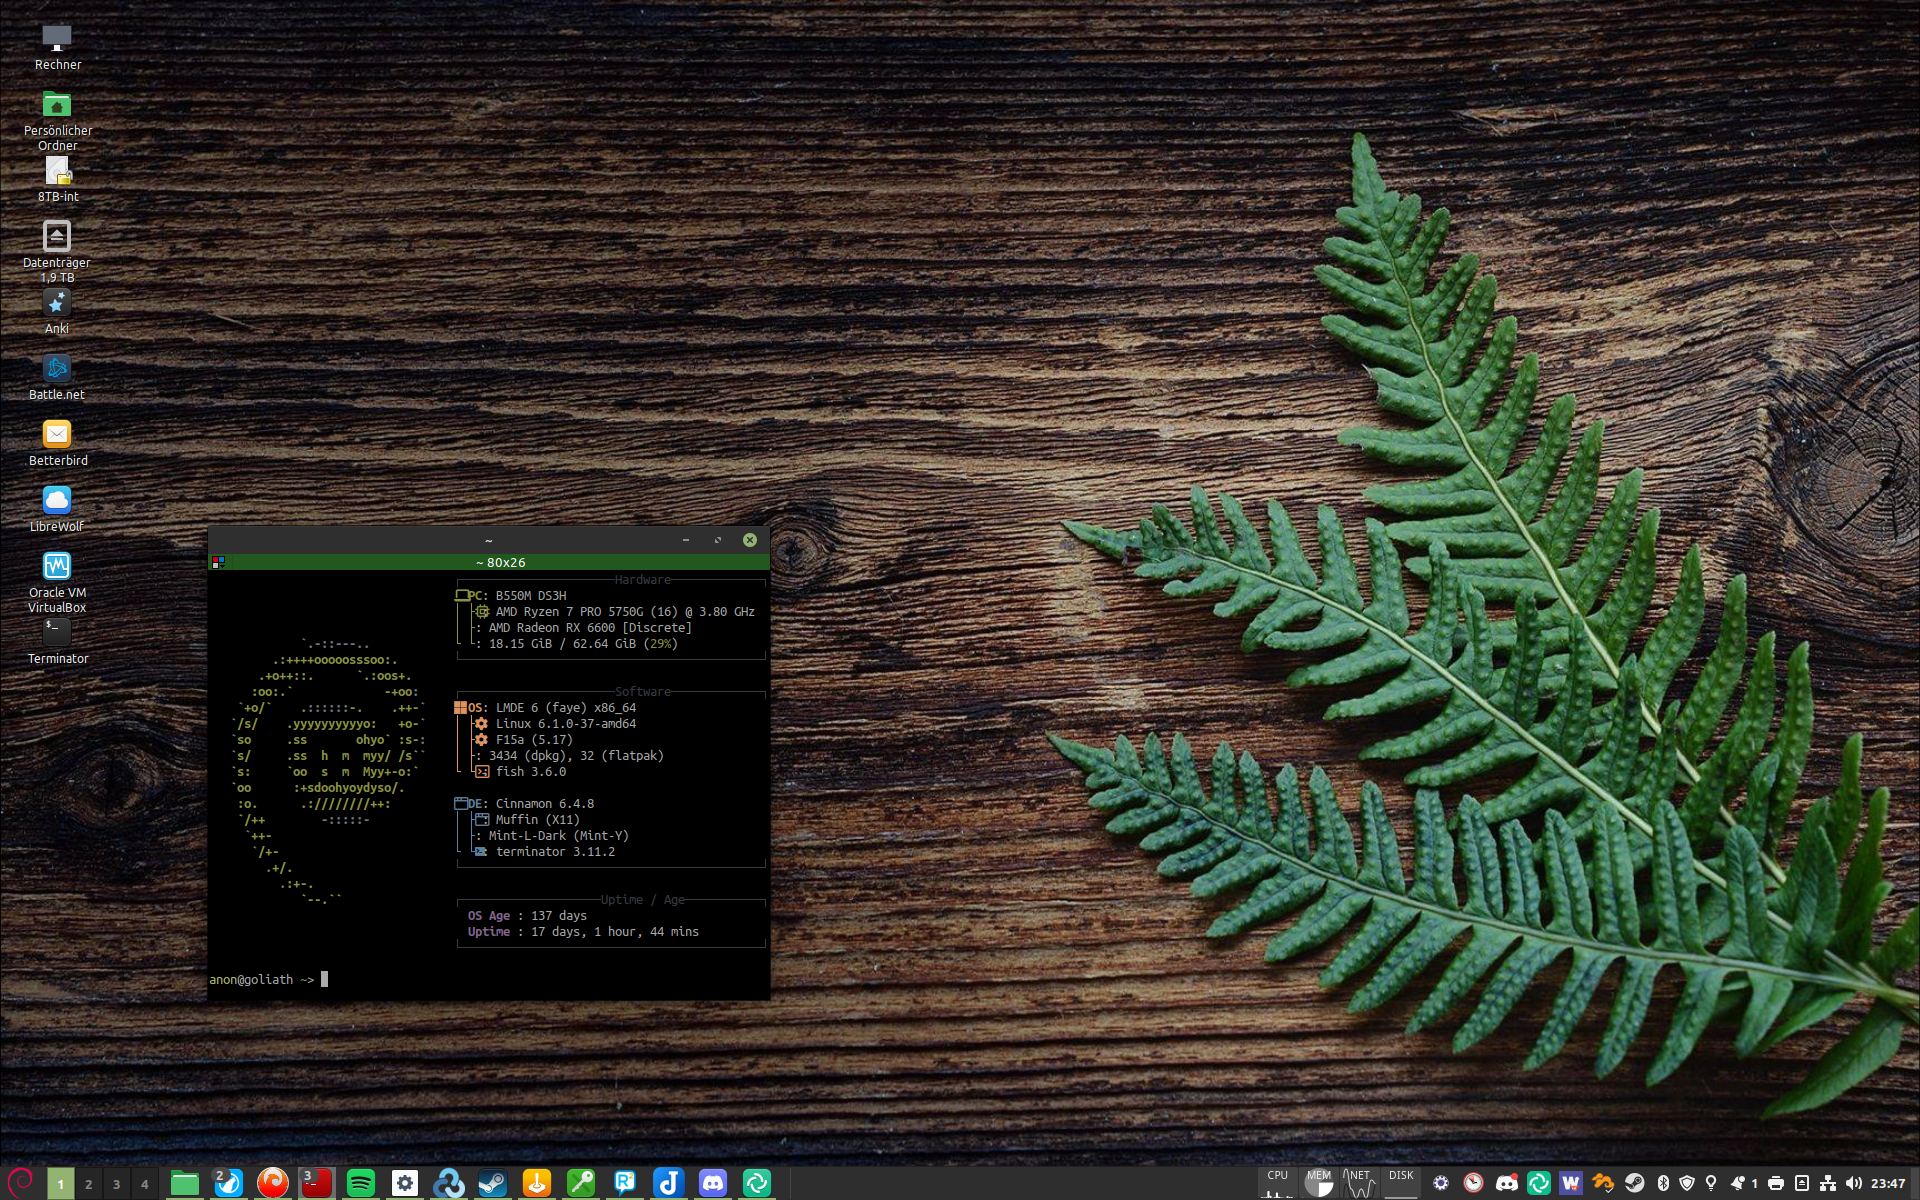The width and height of the screenshot is (1920, 1200).
Task: Click the terminal prompt anon@goliath line
Action: [x=268, y=979]
